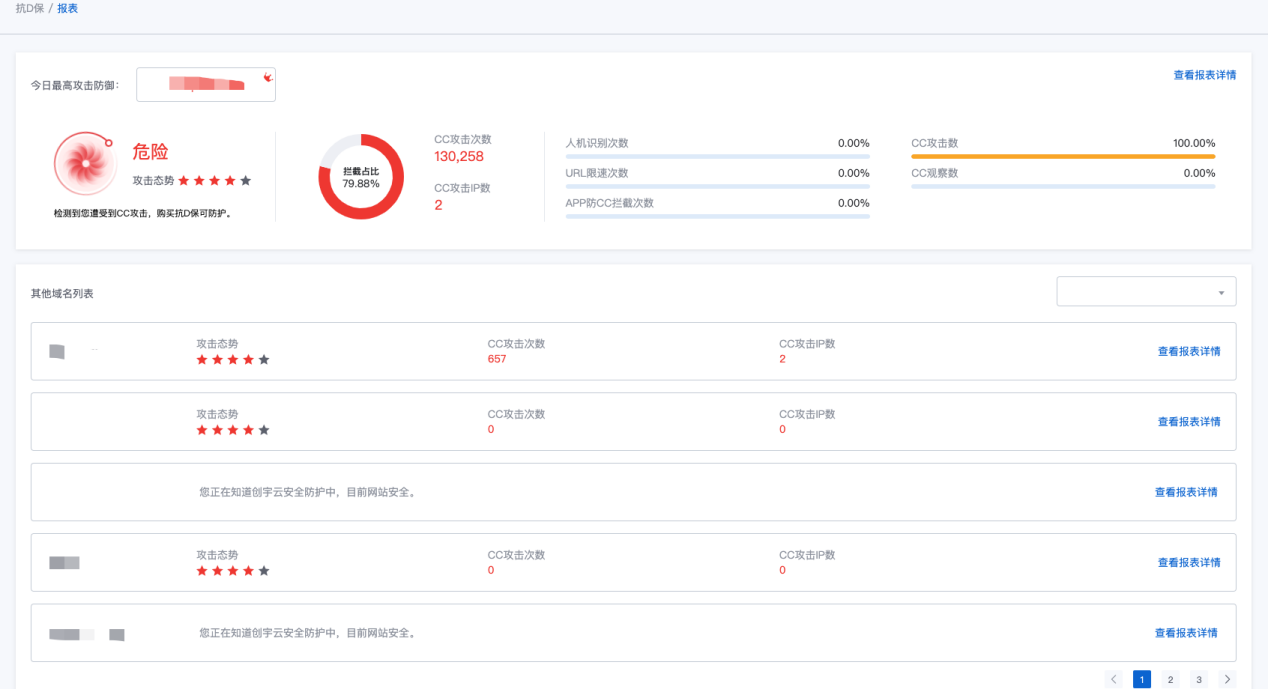Viewport: 1268px width, 689px height.
Task: Open 查看报表详情 in the last domain row
Action: coord(1185,633)
